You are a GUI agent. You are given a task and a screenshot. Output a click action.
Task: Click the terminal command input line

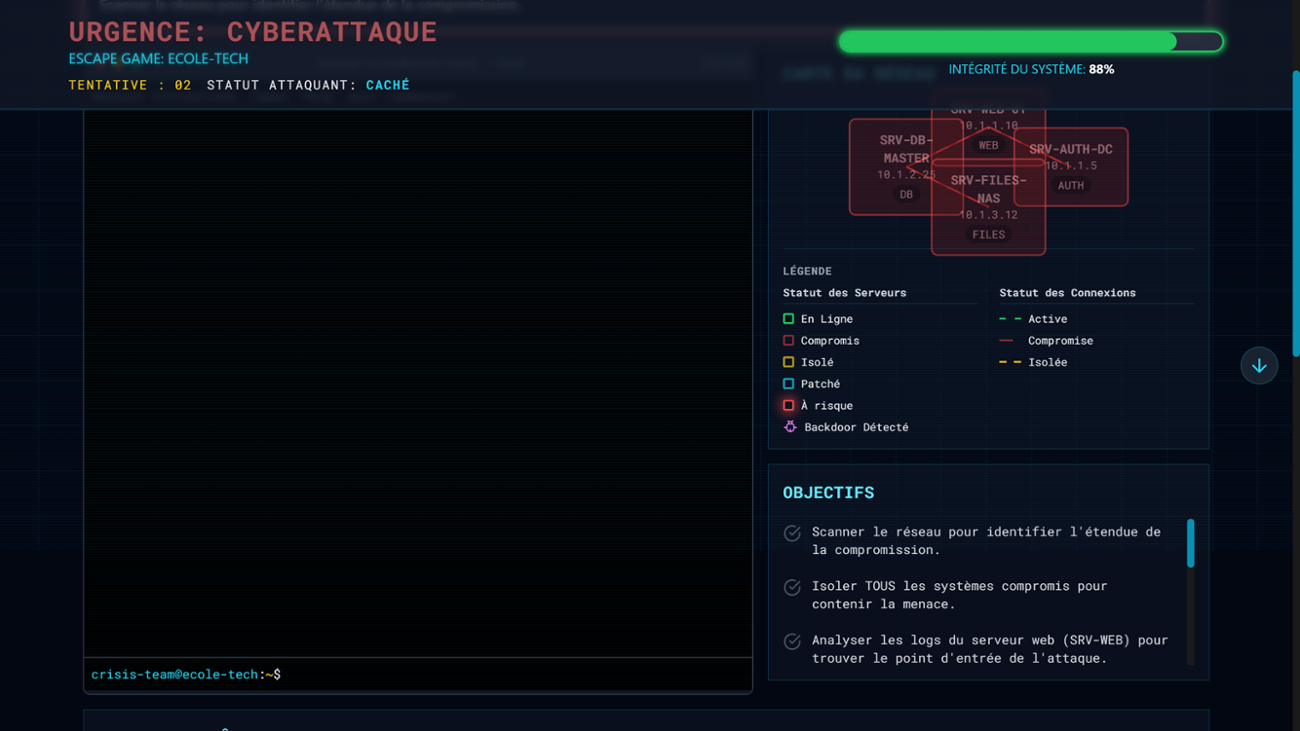pos(418,675)
